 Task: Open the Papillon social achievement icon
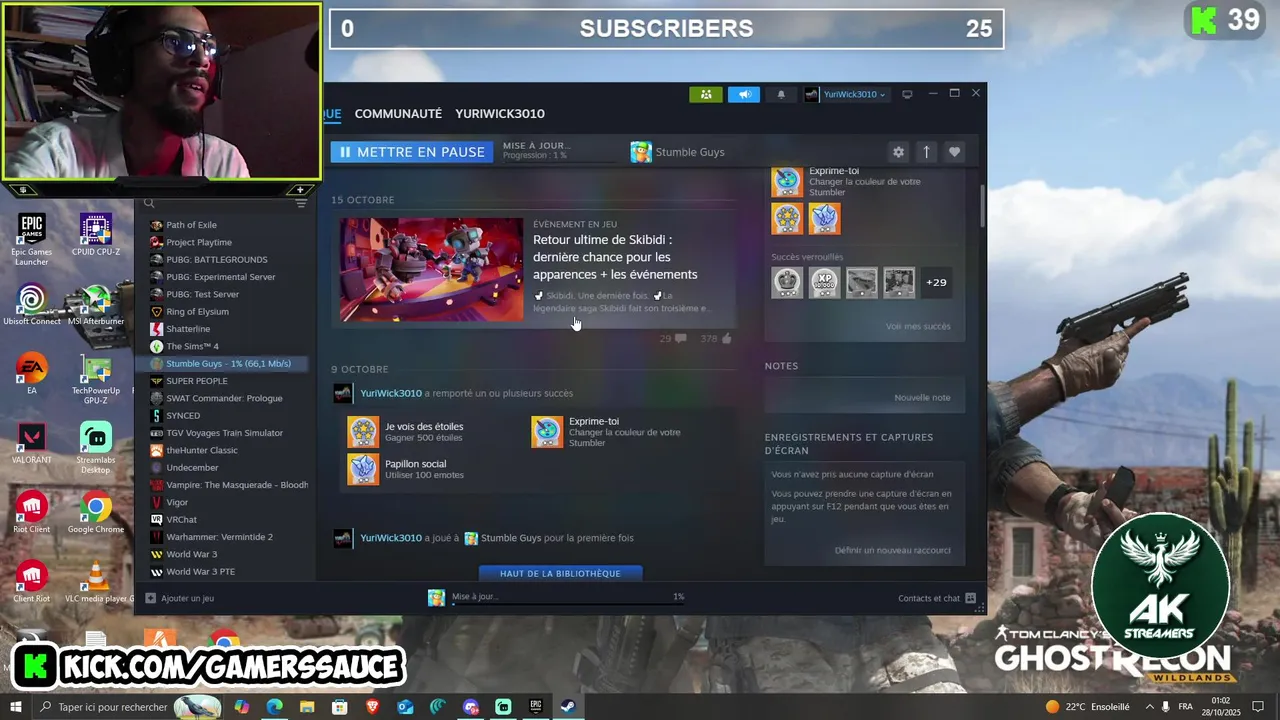click(x=363, y=469)
